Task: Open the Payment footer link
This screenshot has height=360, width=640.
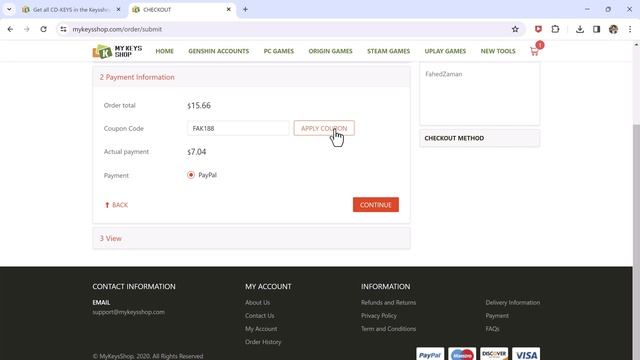Action: 497,316
